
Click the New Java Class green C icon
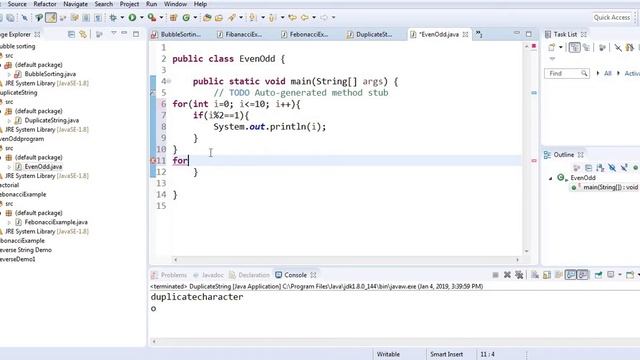tap(186, 18)
